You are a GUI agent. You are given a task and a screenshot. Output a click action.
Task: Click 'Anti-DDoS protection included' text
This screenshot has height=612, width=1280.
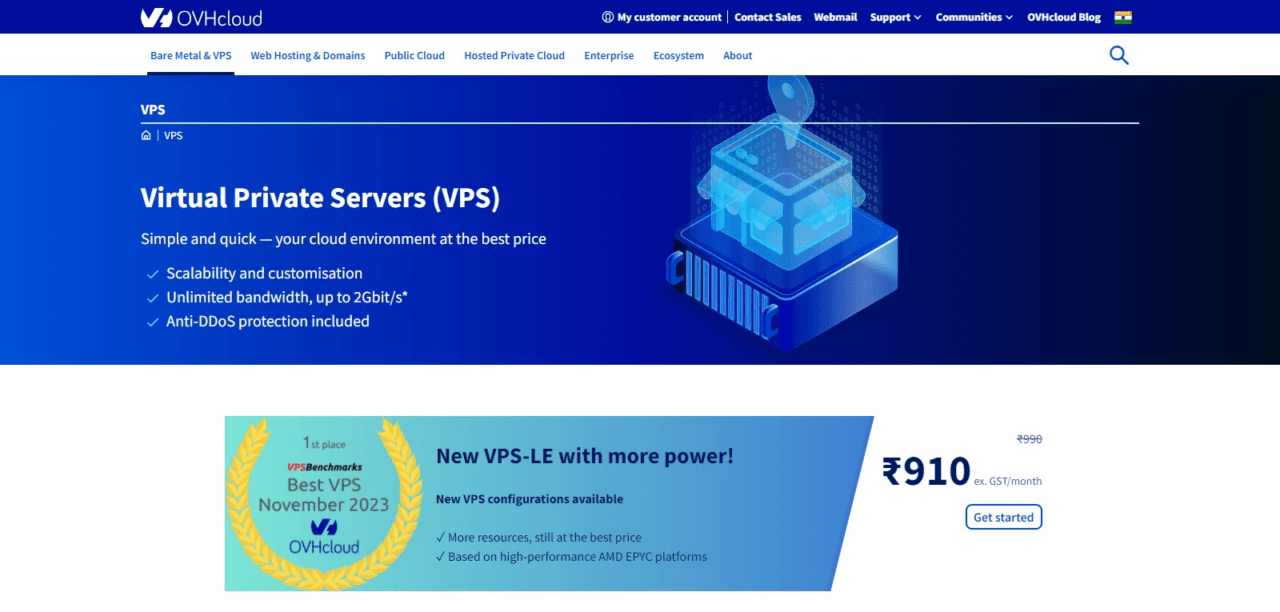click(268, 321)
